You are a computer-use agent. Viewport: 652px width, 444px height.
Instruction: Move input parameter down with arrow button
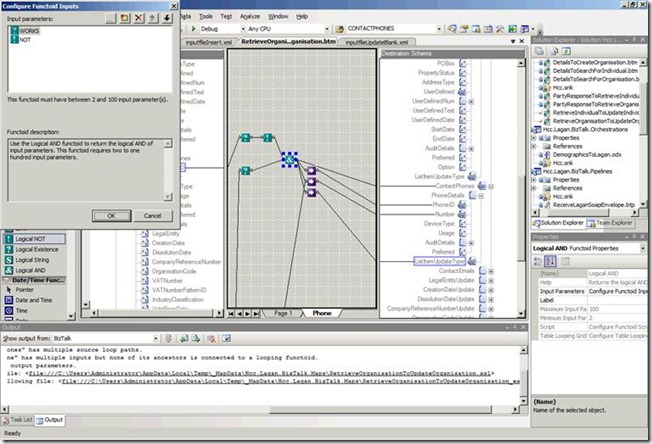(167, 18)
